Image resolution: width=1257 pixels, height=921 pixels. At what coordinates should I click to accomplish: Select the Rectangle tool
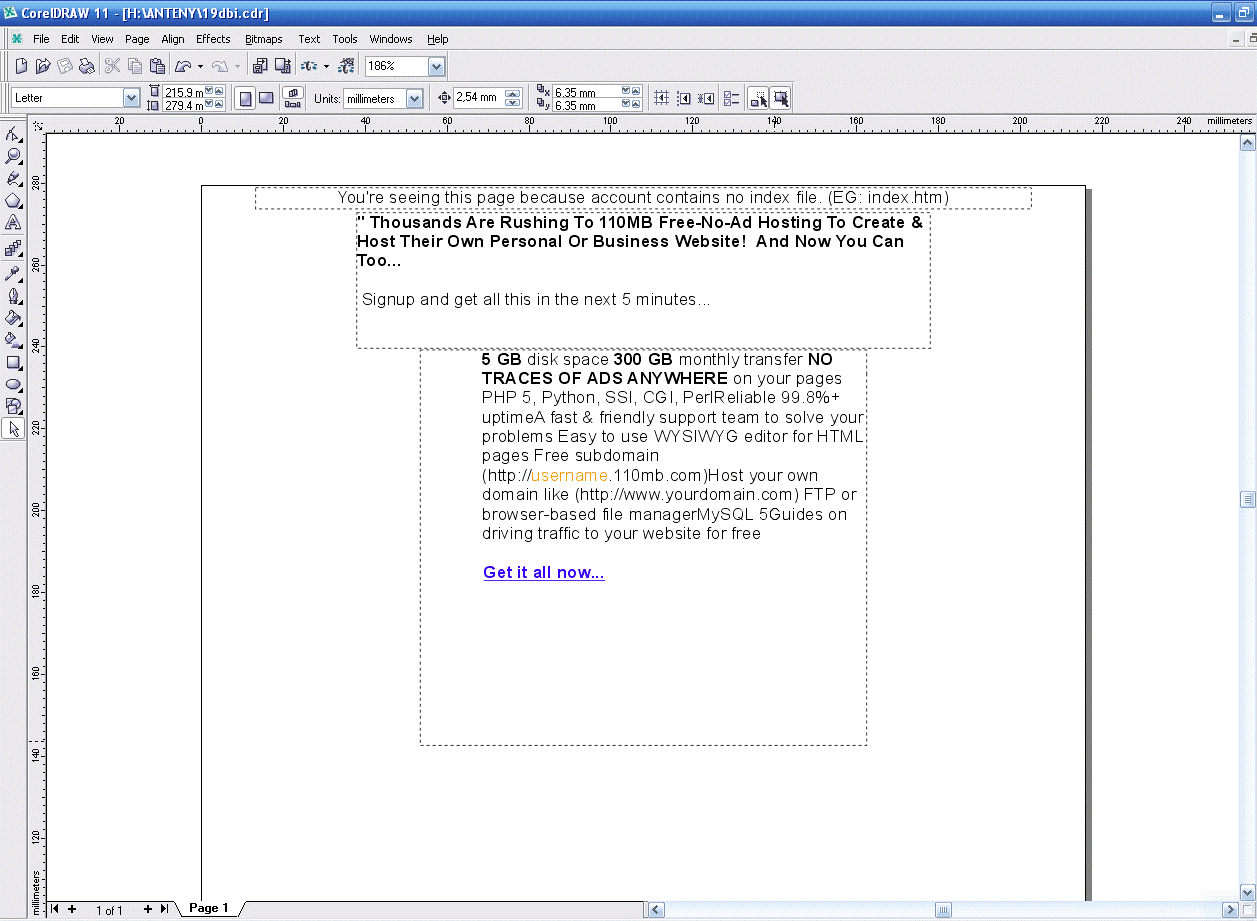(13, 362)
